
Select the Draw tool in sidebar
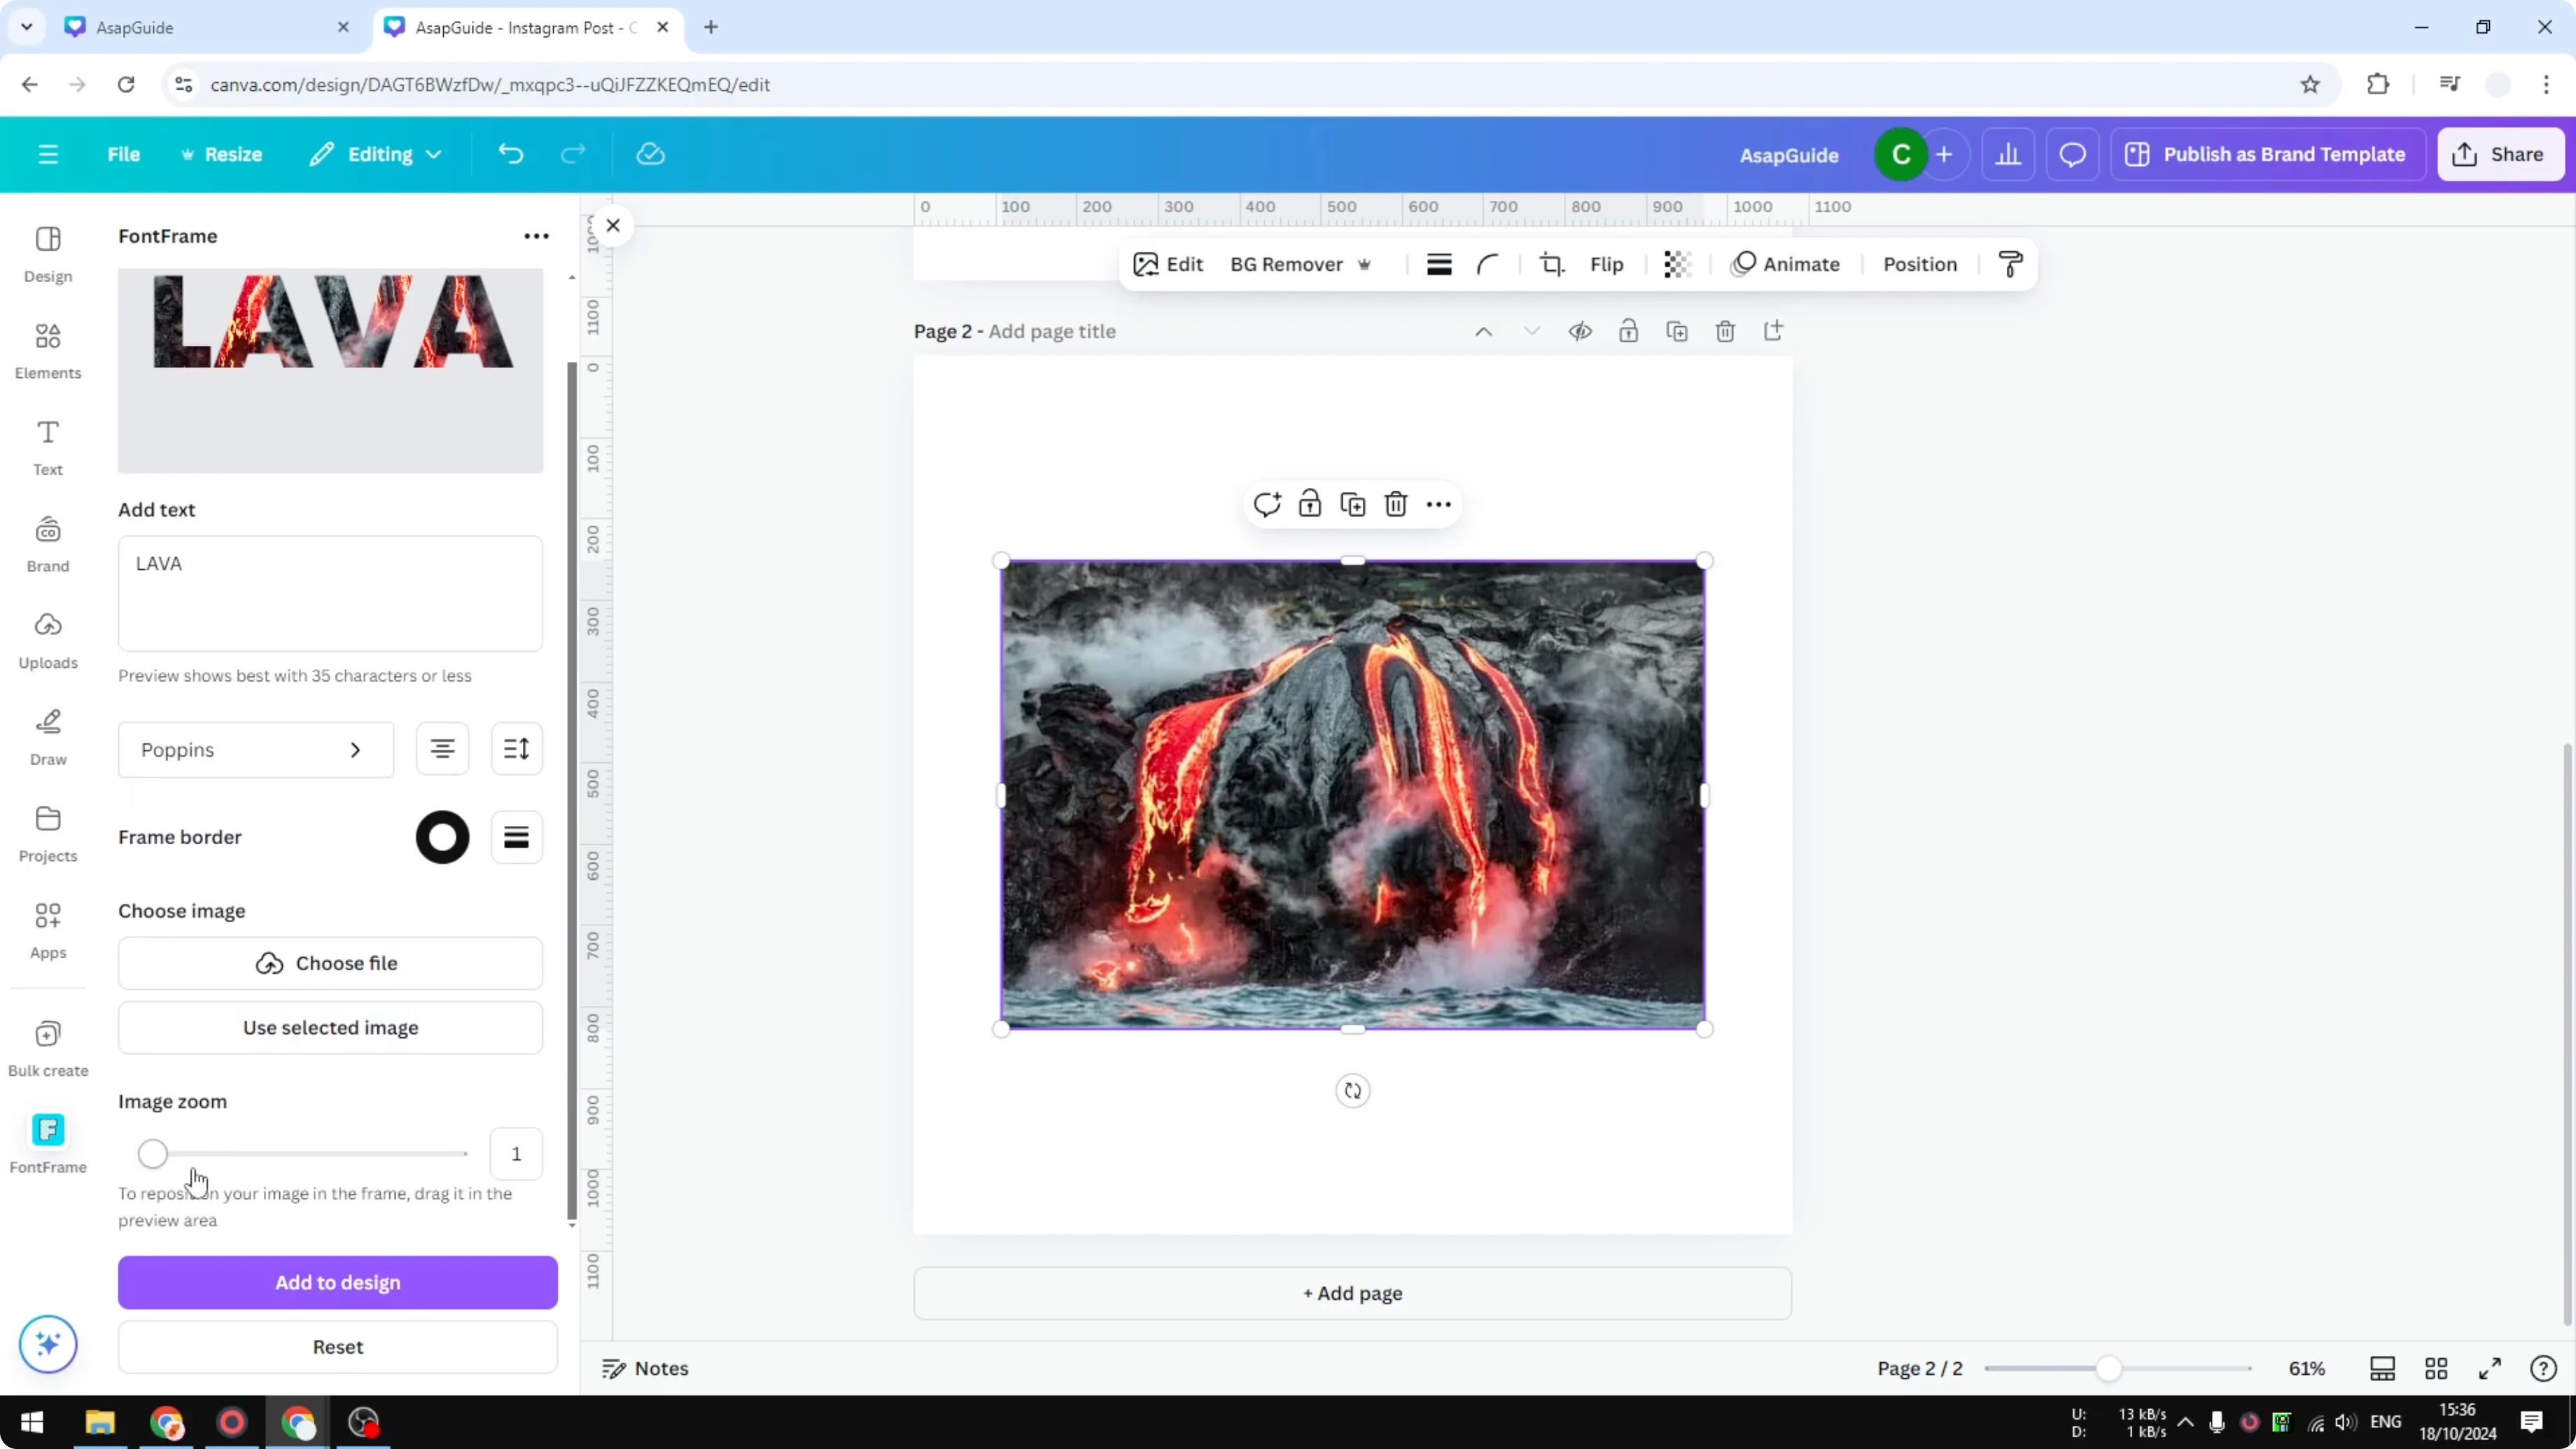pyautogui.click(x=47, y=737)
